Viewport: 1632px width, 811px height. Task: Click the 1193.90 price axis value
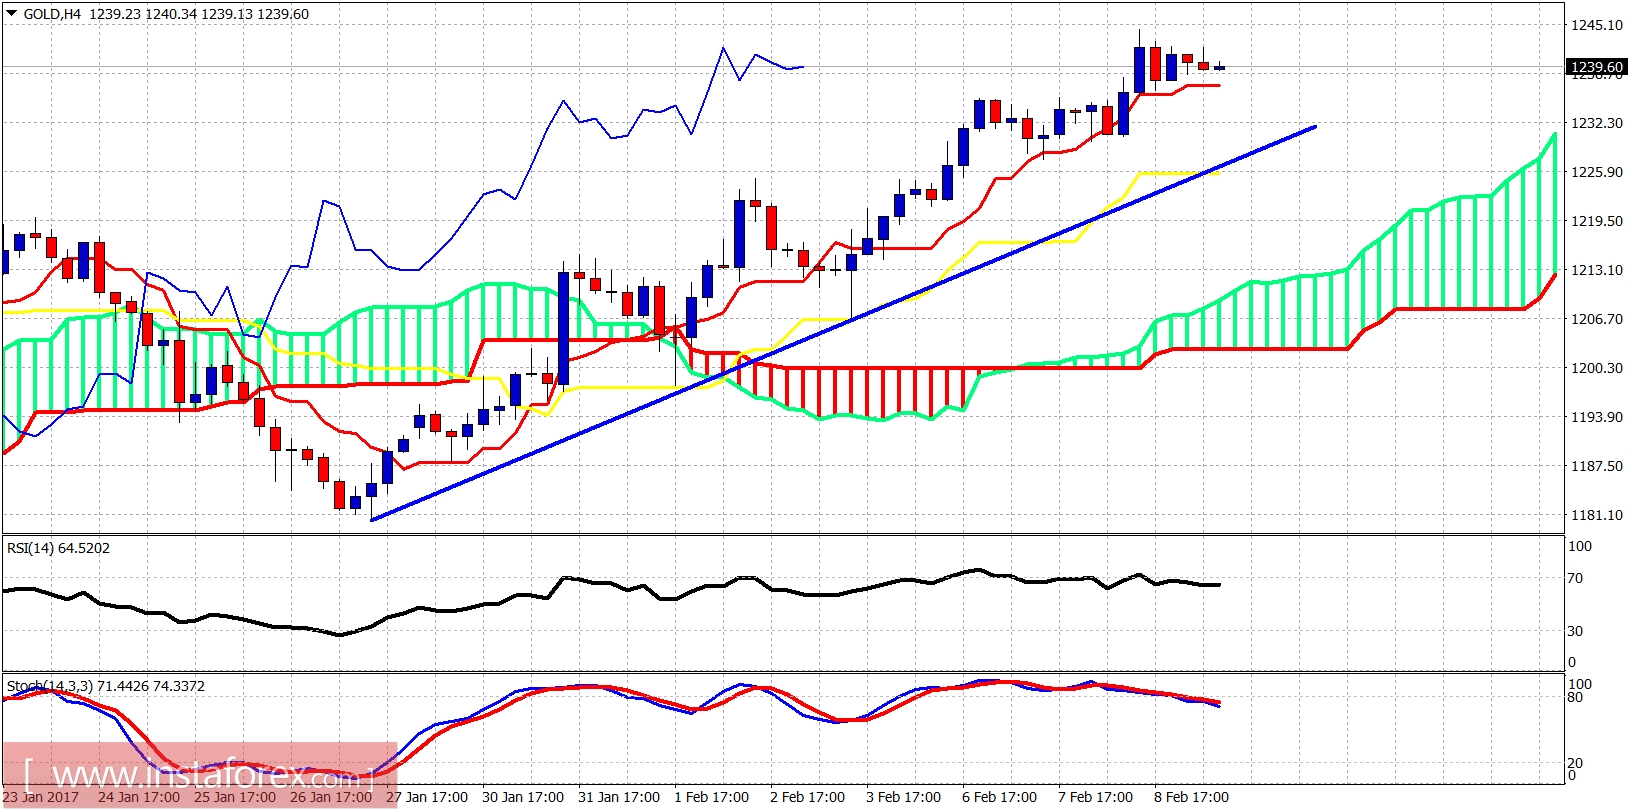coord(1597,417)
